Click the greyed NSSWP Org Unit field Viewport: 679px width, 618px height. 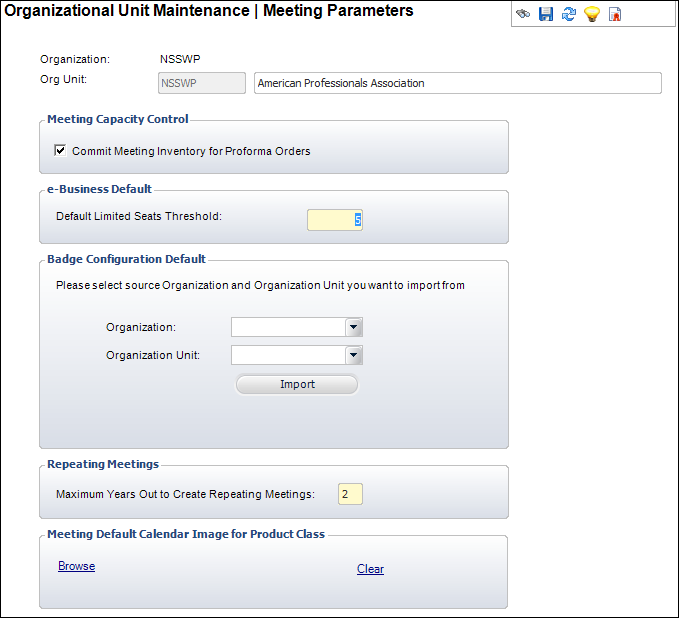(x=202, y=83)
